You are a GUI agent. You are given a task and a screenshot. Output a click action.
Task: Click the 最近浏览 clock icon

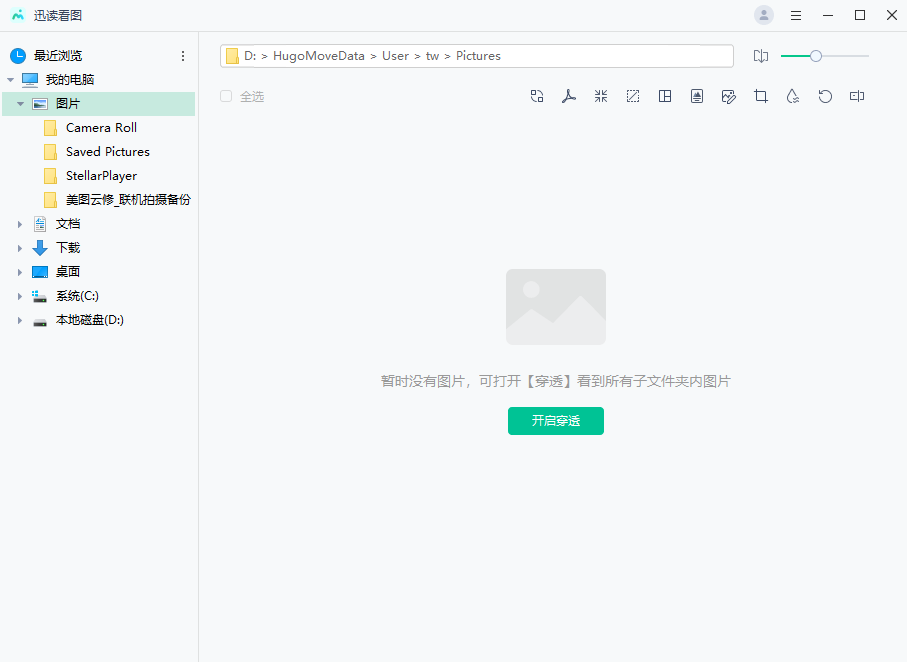18,56
